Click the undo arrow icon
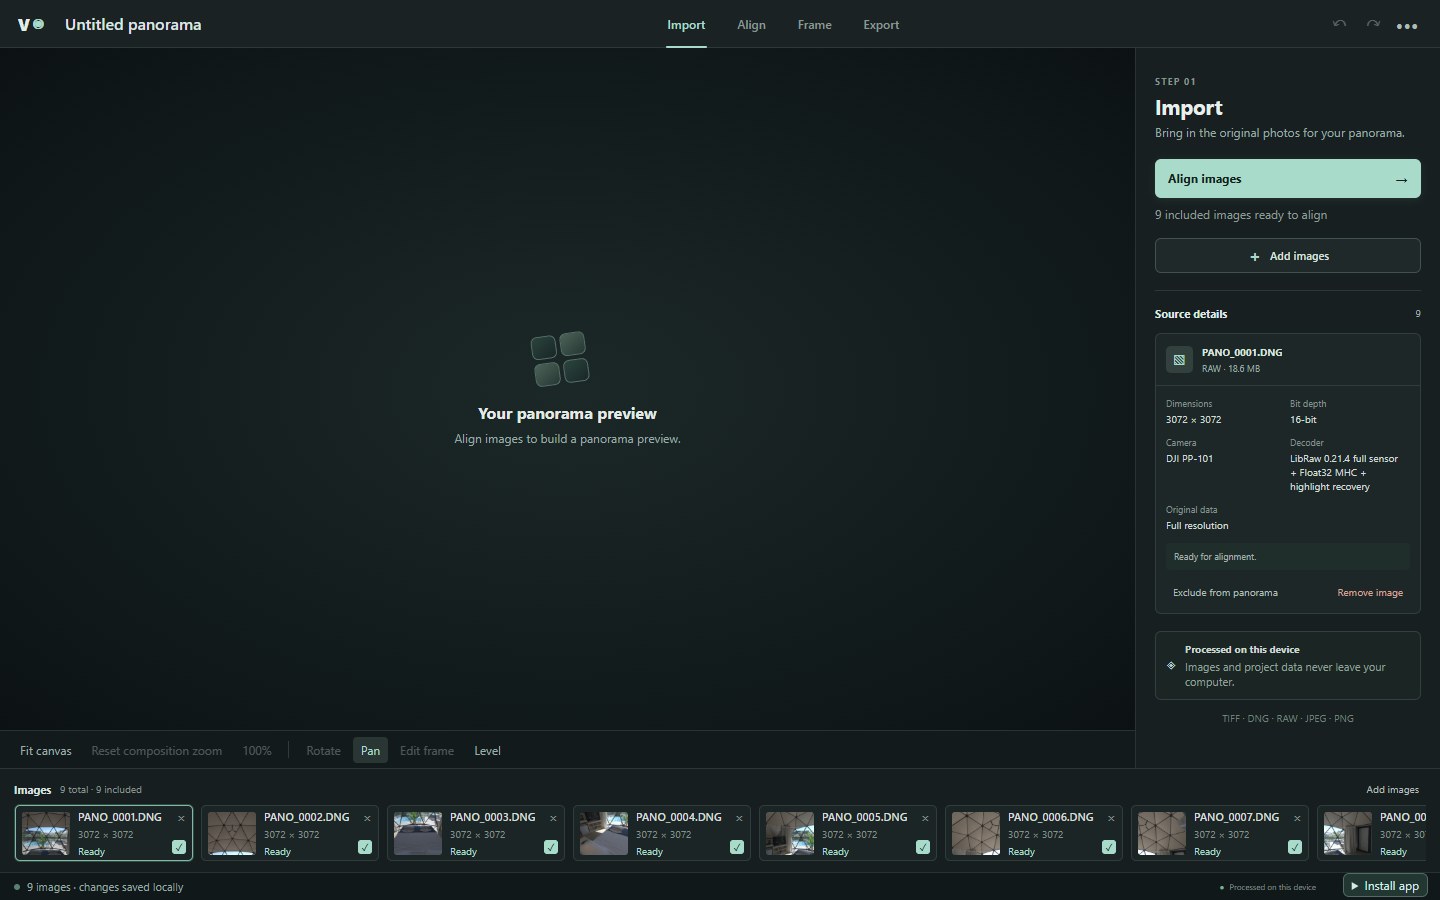The height and width of the screenshot is (900, 1440). coord(1339,24)
